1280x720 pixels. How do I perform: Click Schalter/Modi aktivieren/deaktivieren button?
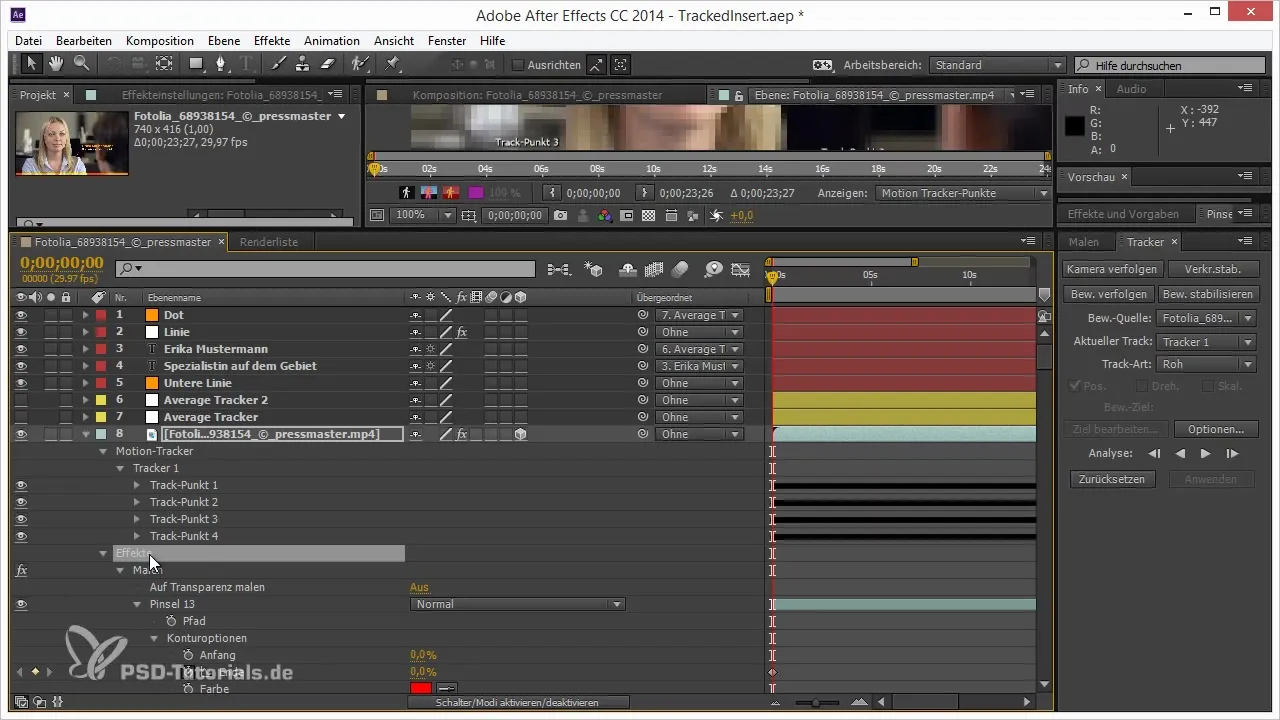518,703
